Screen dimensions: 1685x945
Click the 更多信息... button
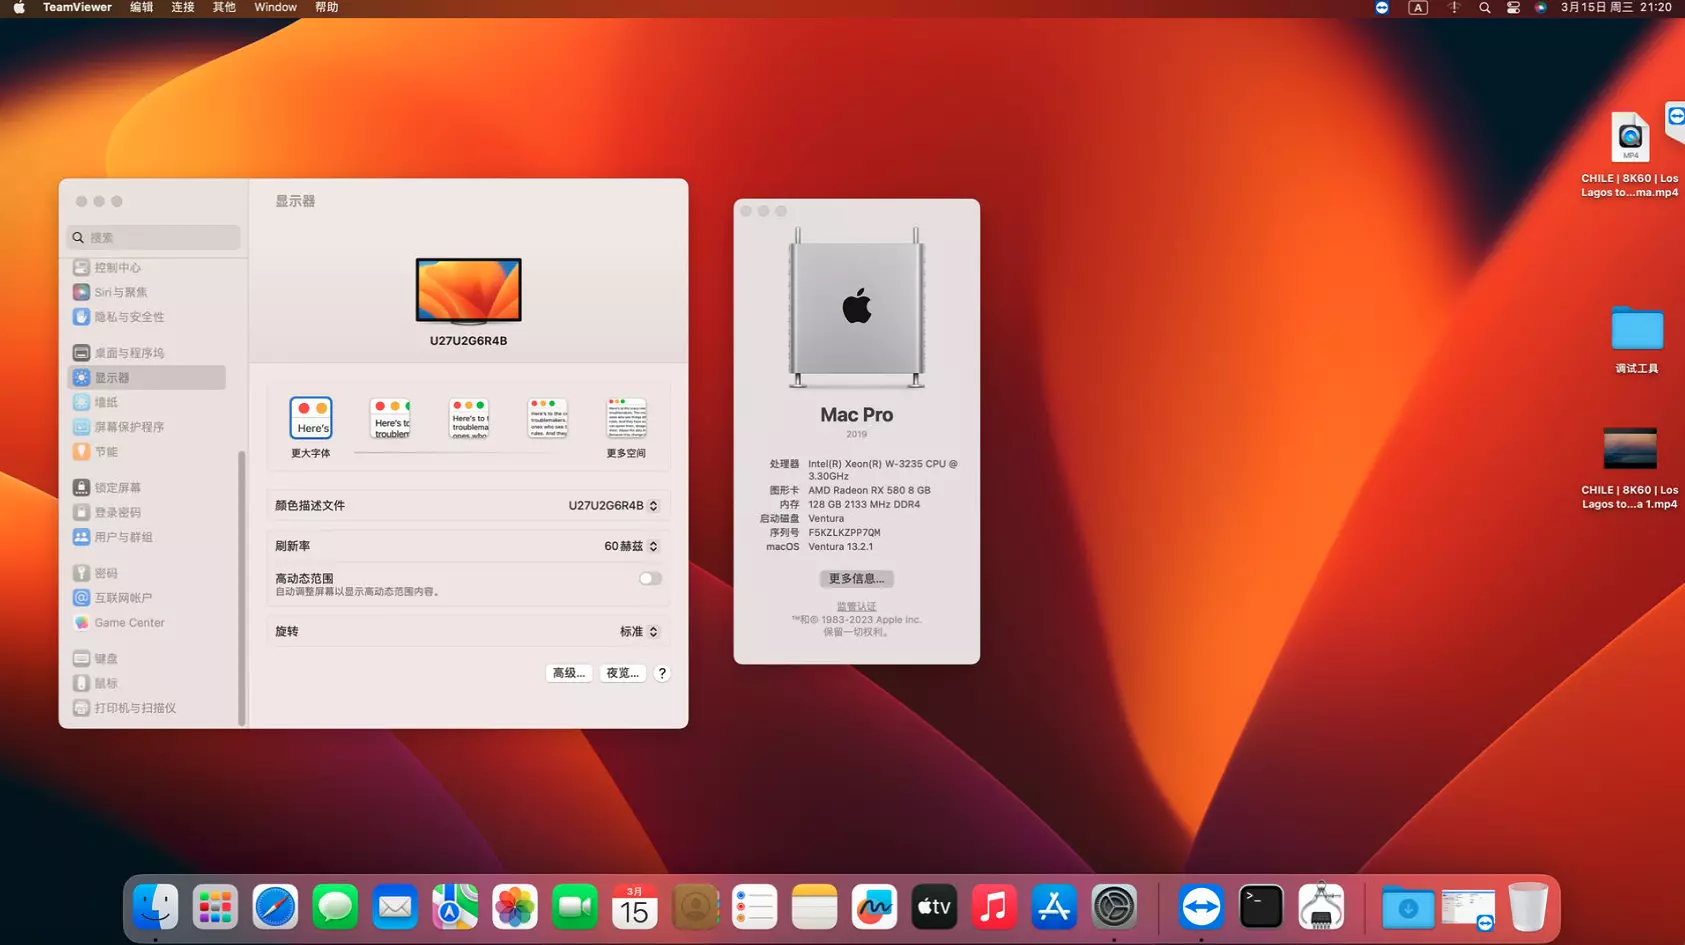pyautogui.click(x=856, y=579)
